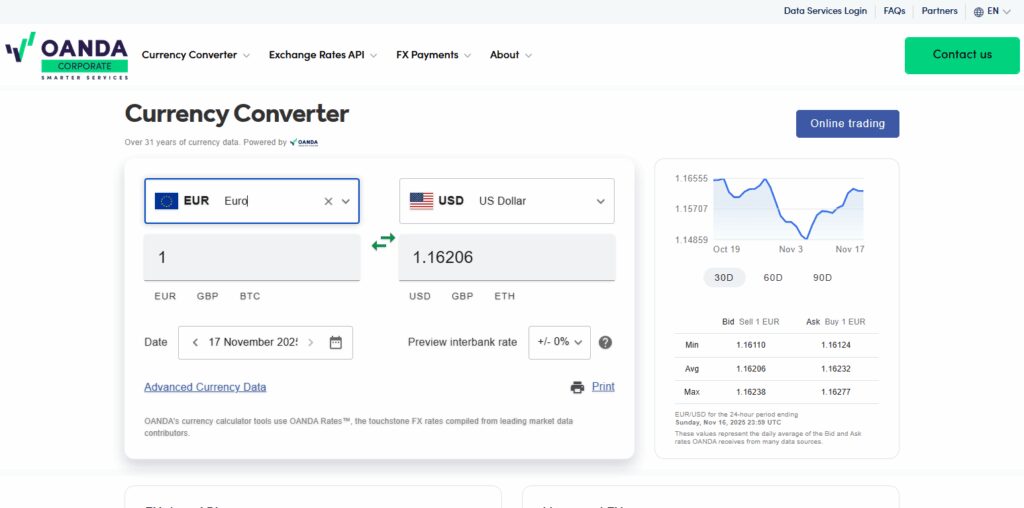
Task: Click the US flag icon
Action: point(421,201)
